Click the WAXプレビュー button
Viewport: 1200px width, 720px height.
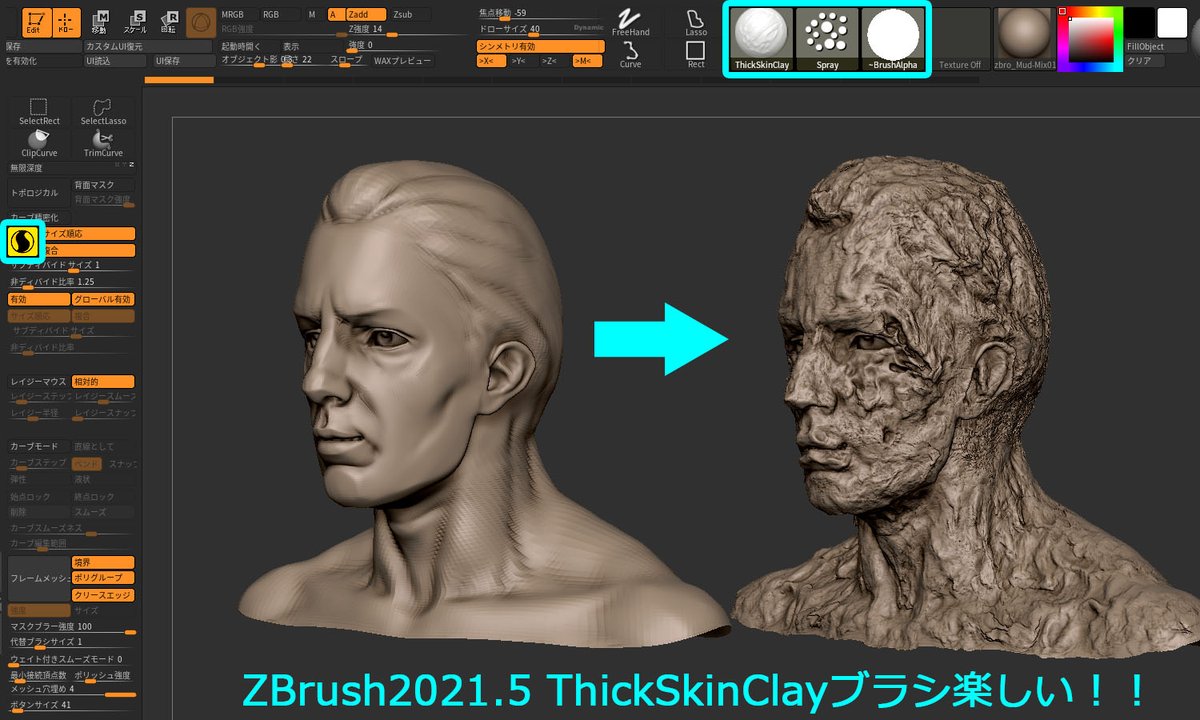pos(402,61)
